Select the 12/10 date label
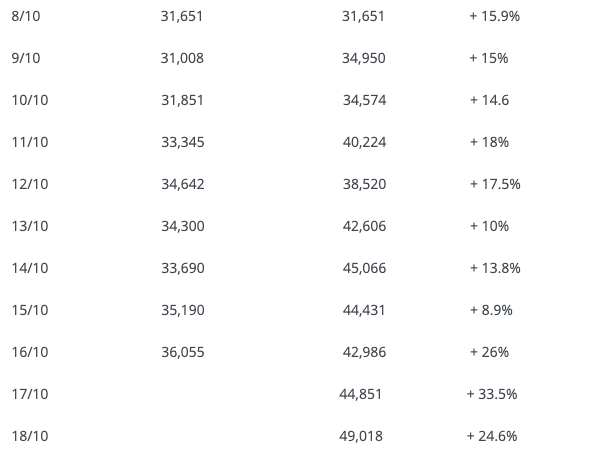The image size is (616, 457). click(30, 184)
